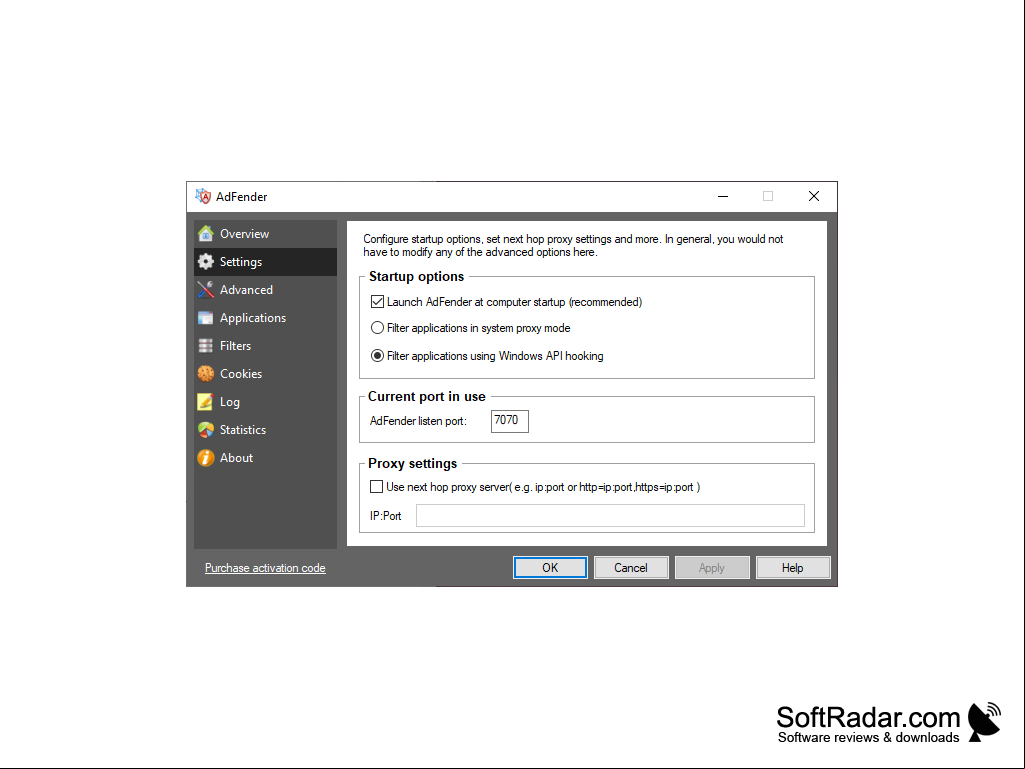Click the AdFender listen port label
This screenshot has width=1025, height=769.
(418, 421)
